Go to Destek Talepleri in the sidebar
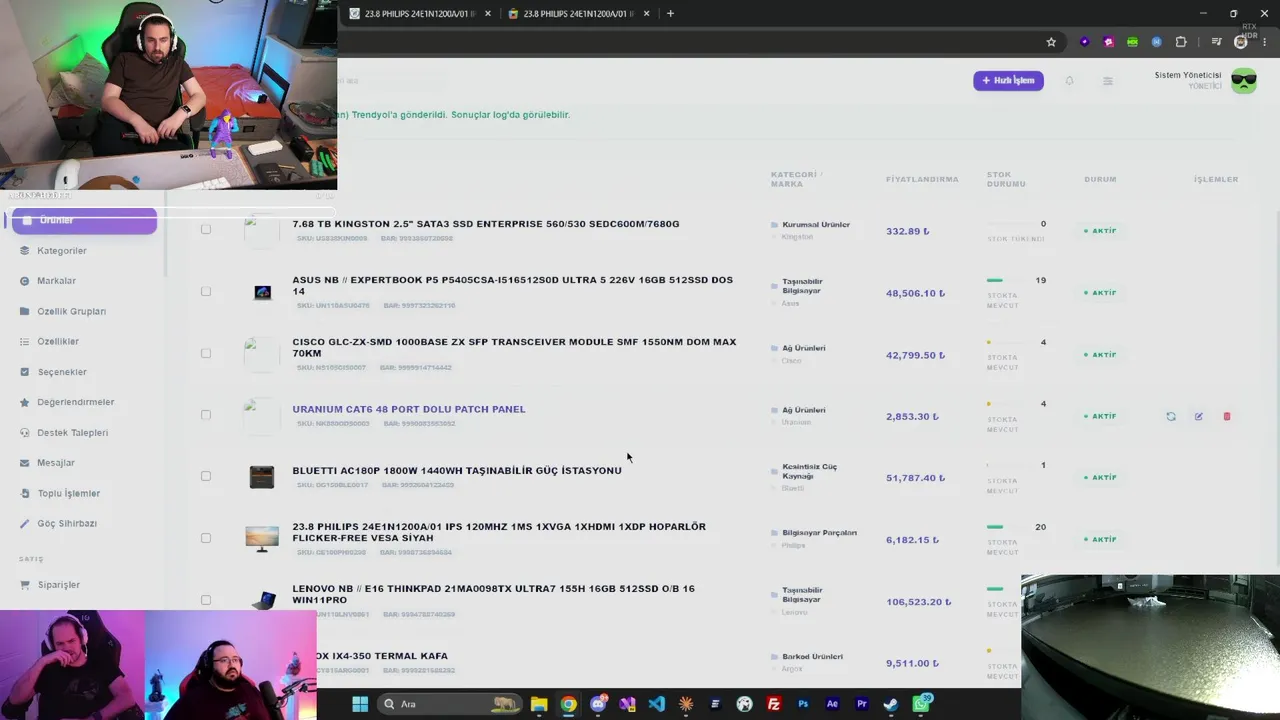1280x720 pixels. point(72,433)
